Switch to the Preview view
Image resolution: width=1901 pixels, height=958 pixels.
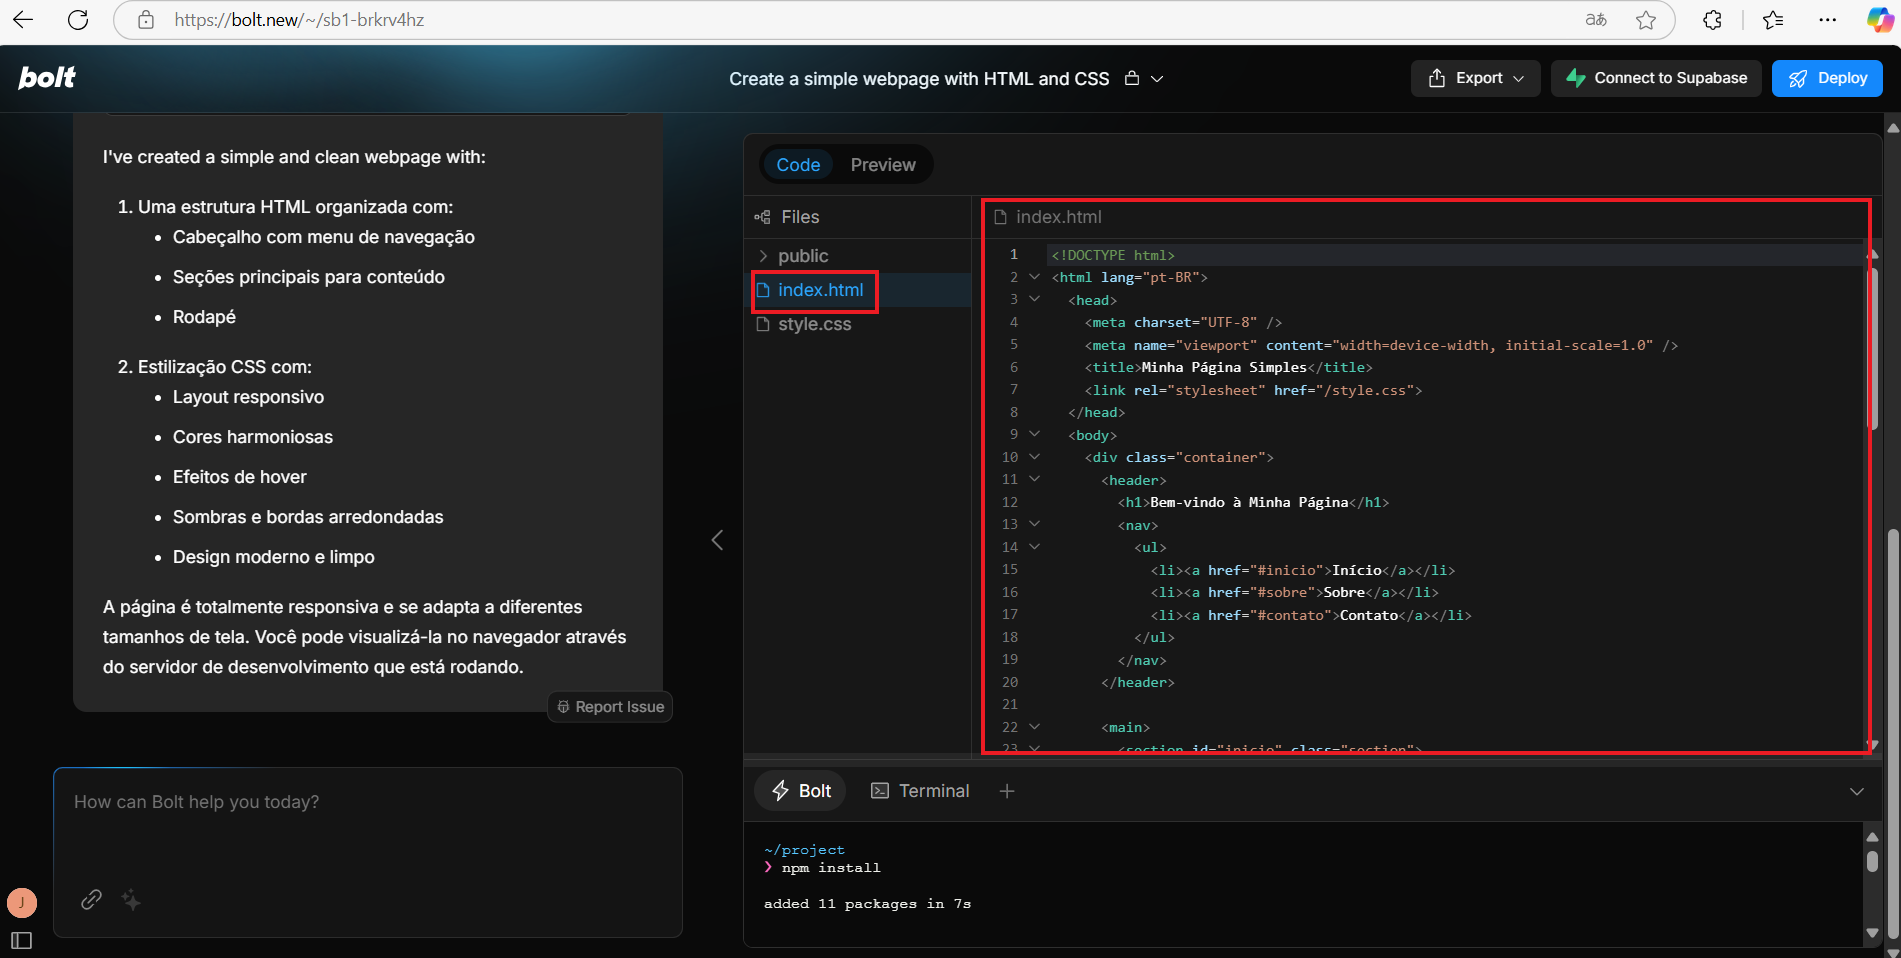tap(882, 165)
